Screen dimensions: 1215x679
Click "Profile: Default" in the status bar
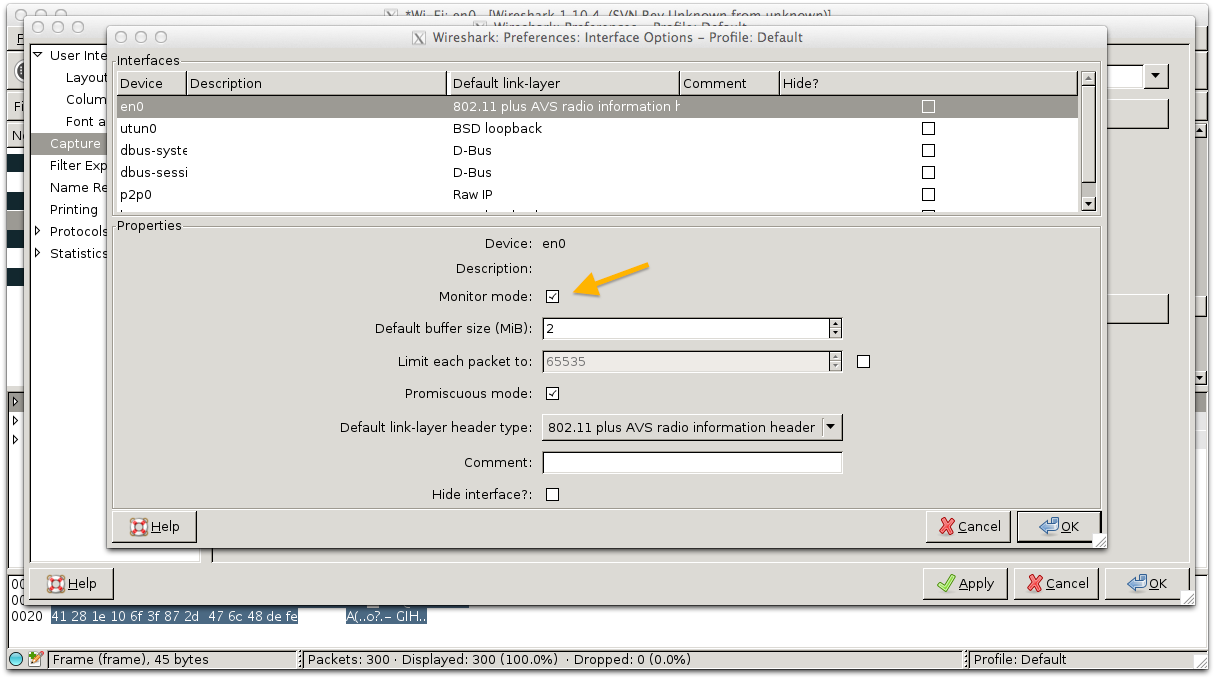pyautogui.click(x=1020, y=659)
